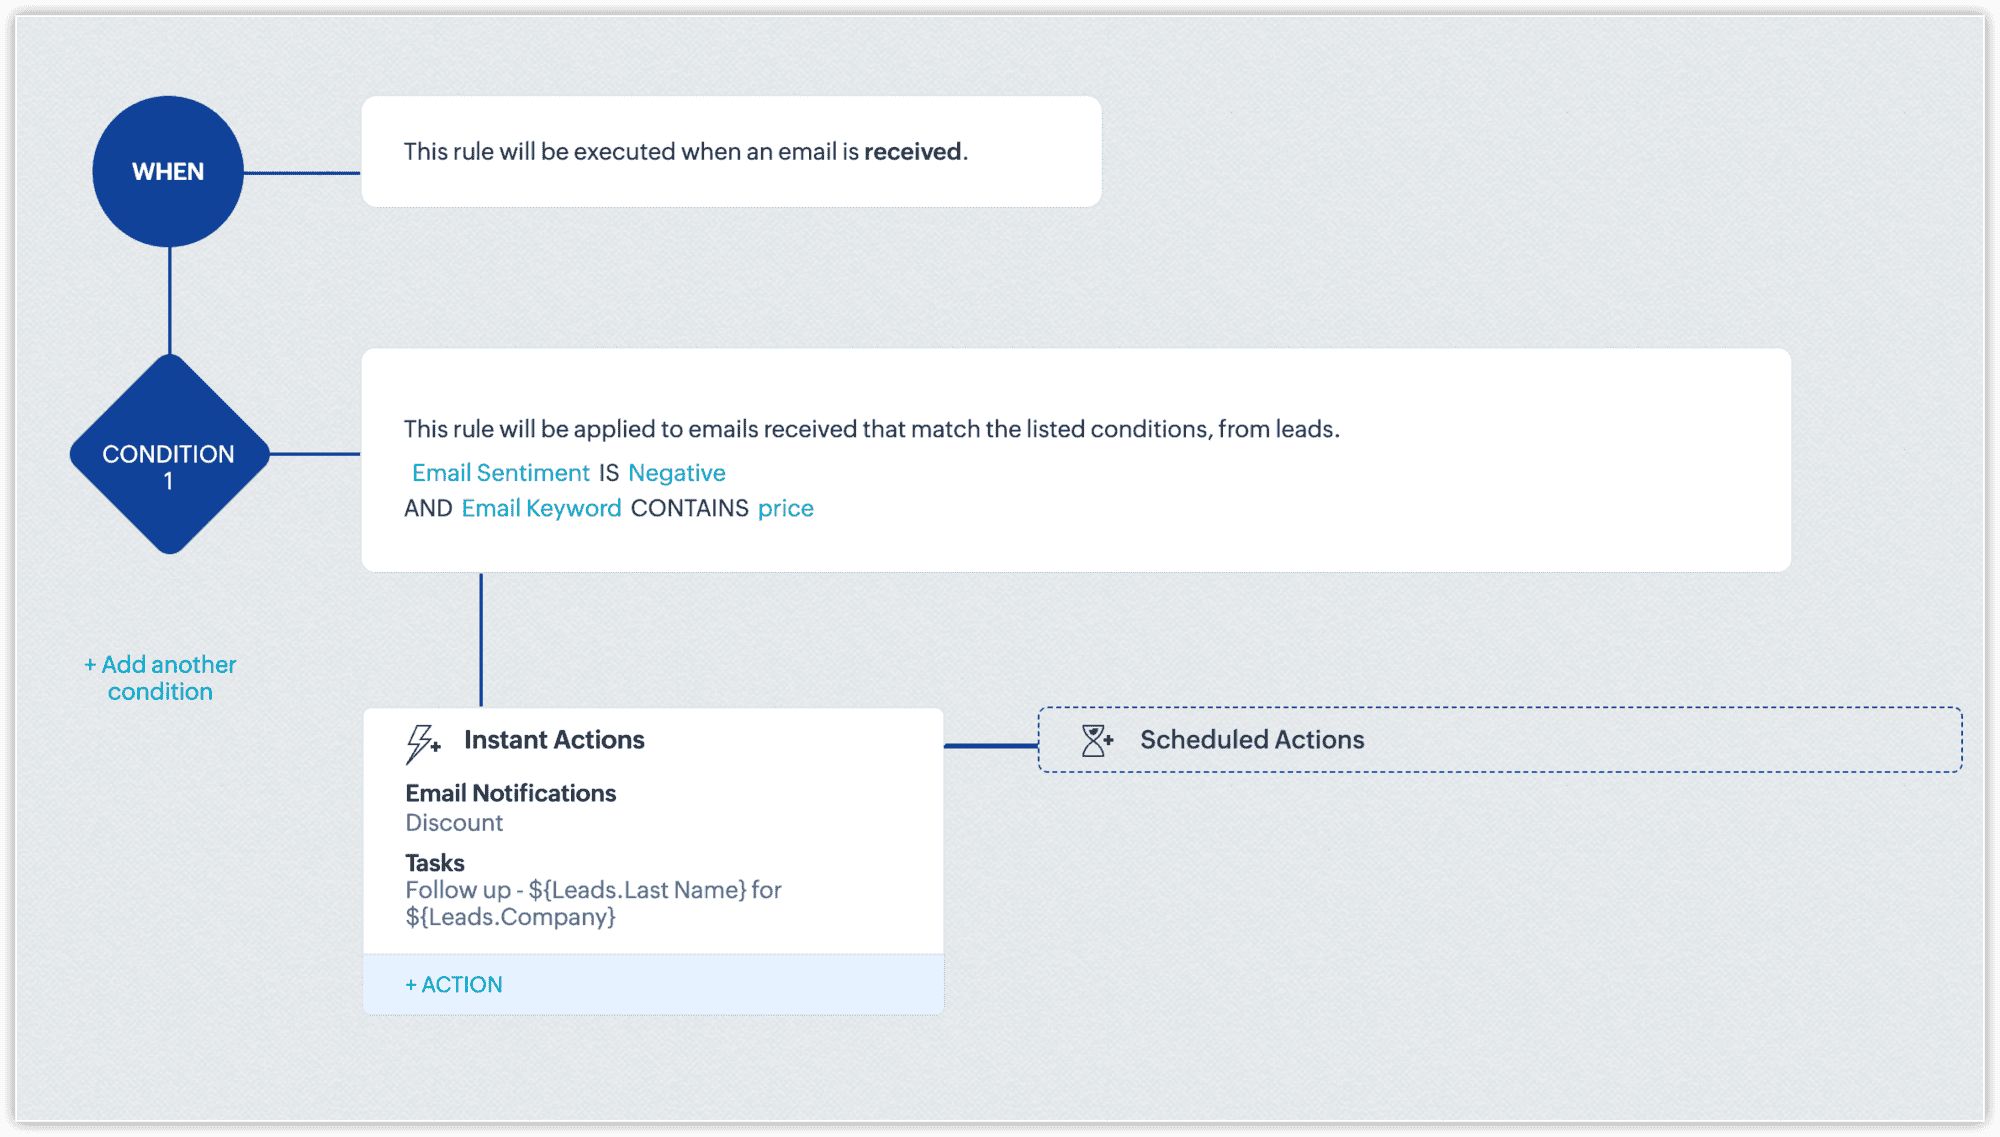Click the Email Notifications heading
This screenshot has height=1137, width=2000.
510,794
